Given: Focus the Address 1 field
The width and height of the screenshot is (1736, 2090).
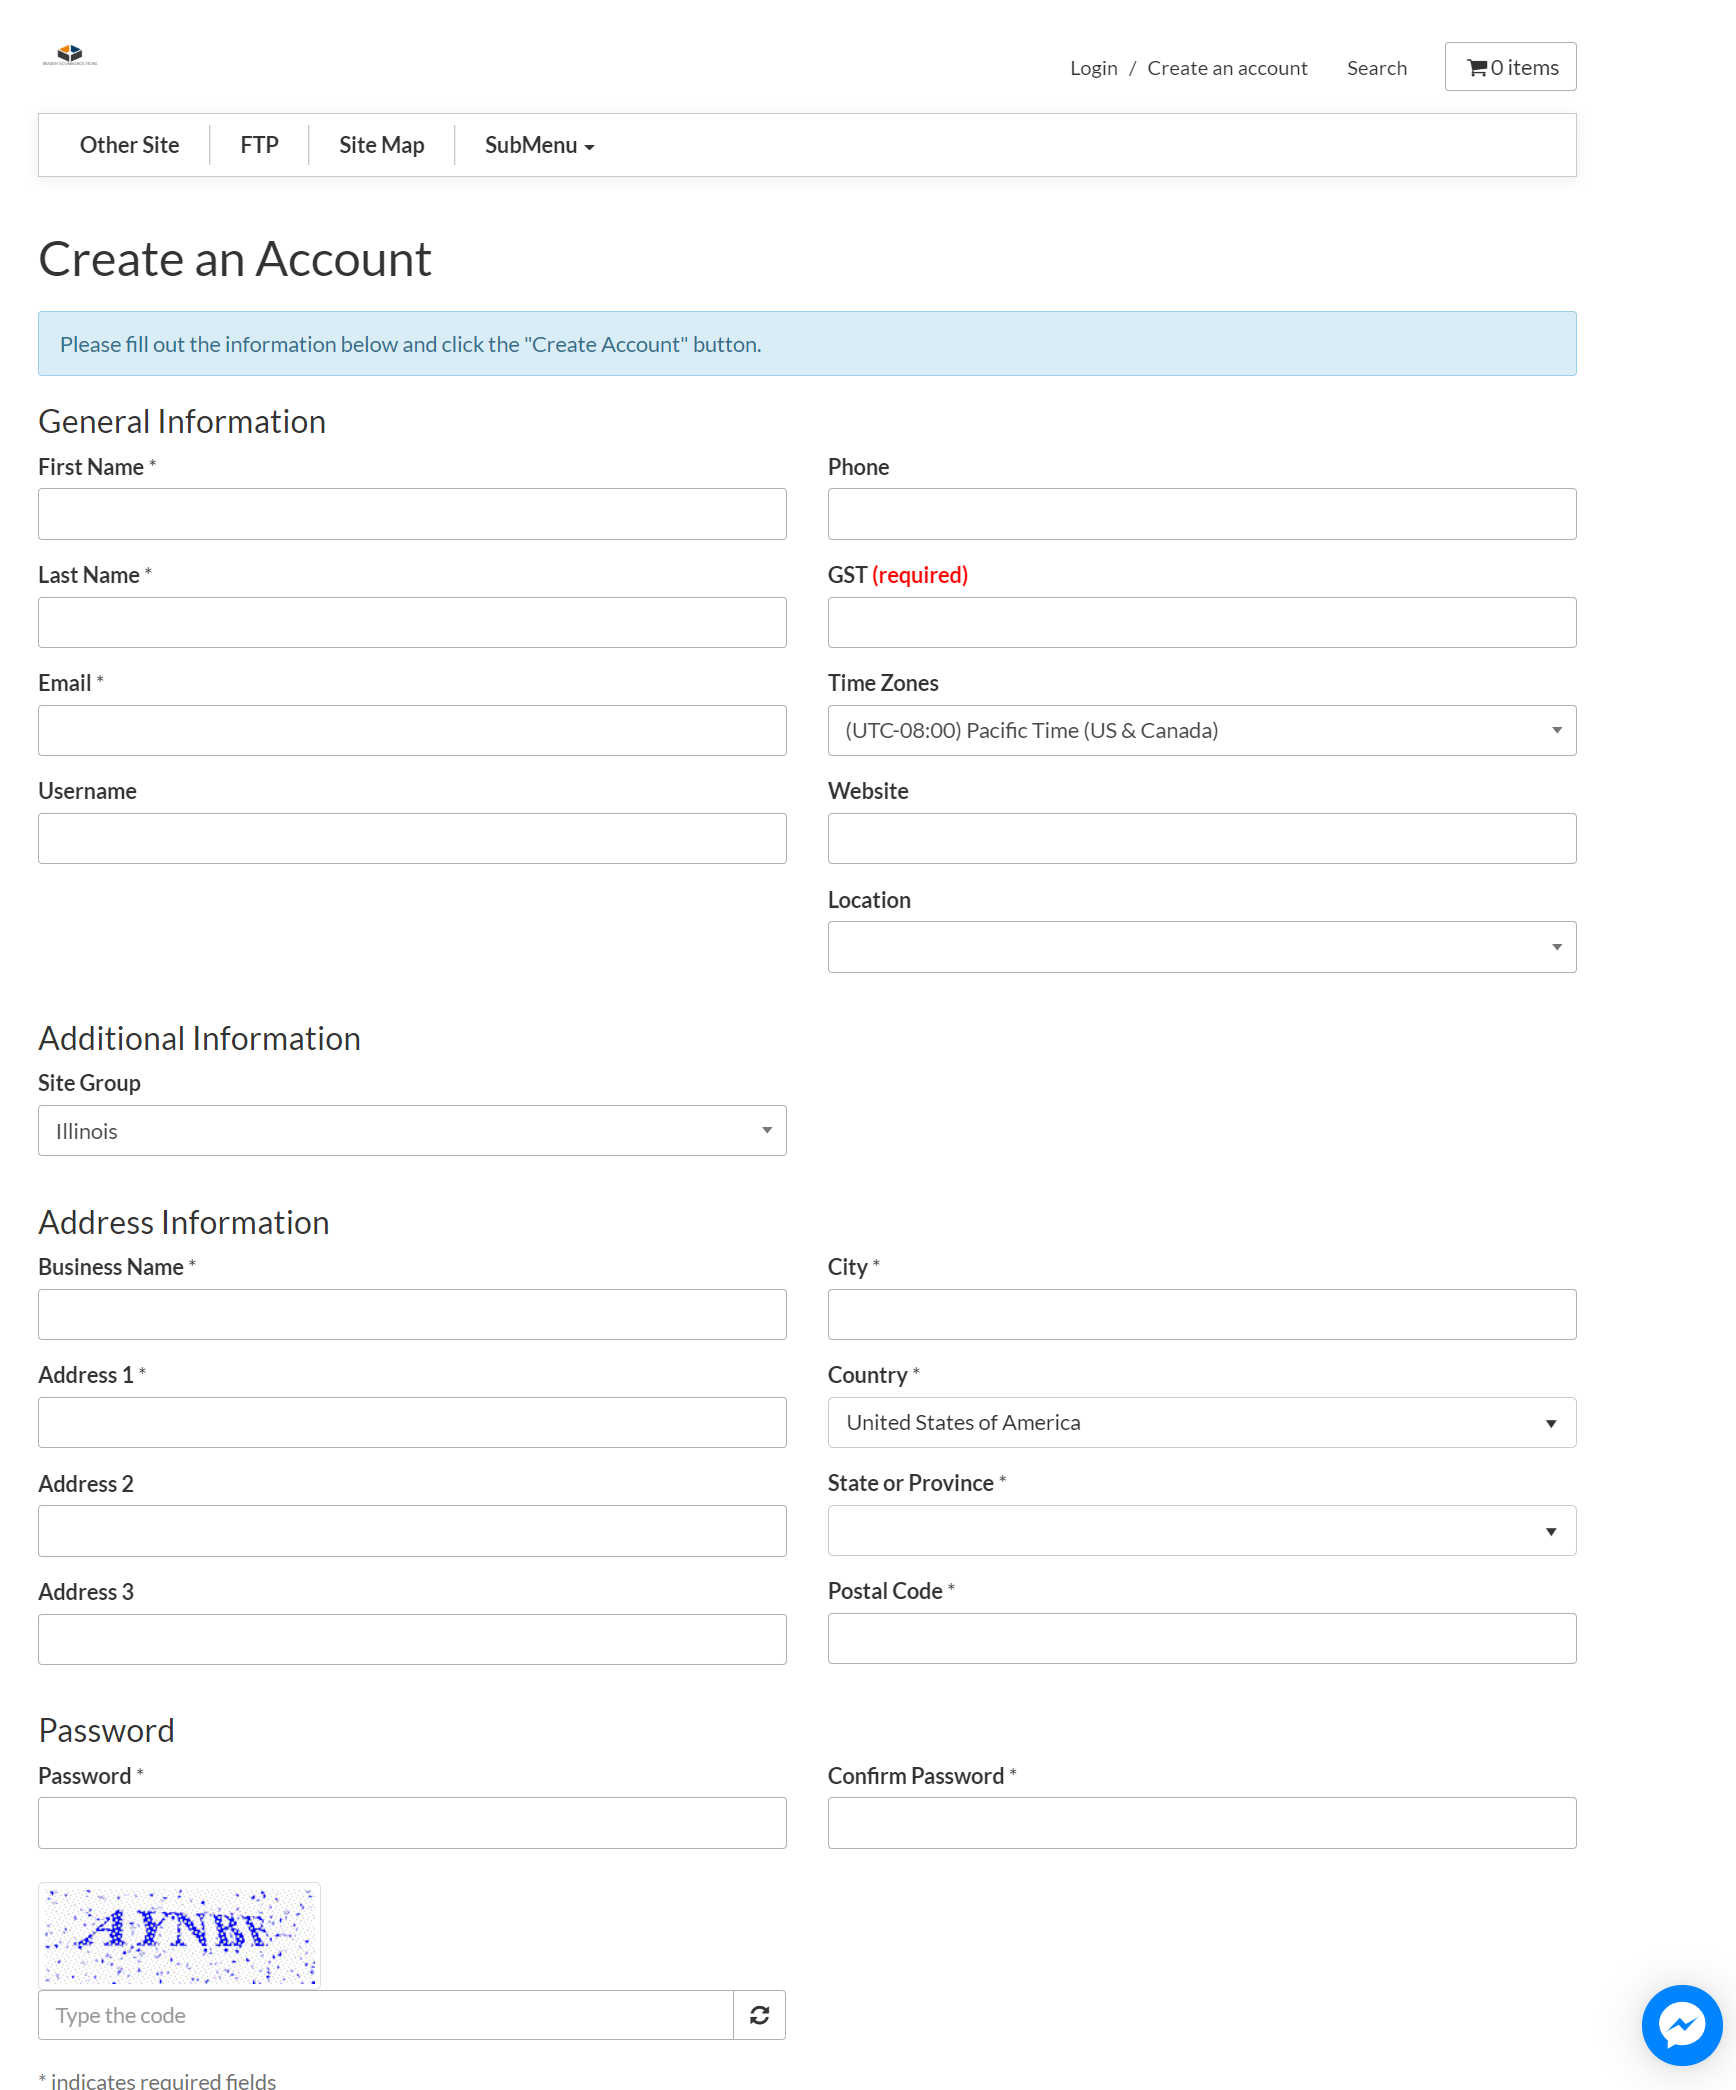Looking at the screenshot, I should 412,1423.
